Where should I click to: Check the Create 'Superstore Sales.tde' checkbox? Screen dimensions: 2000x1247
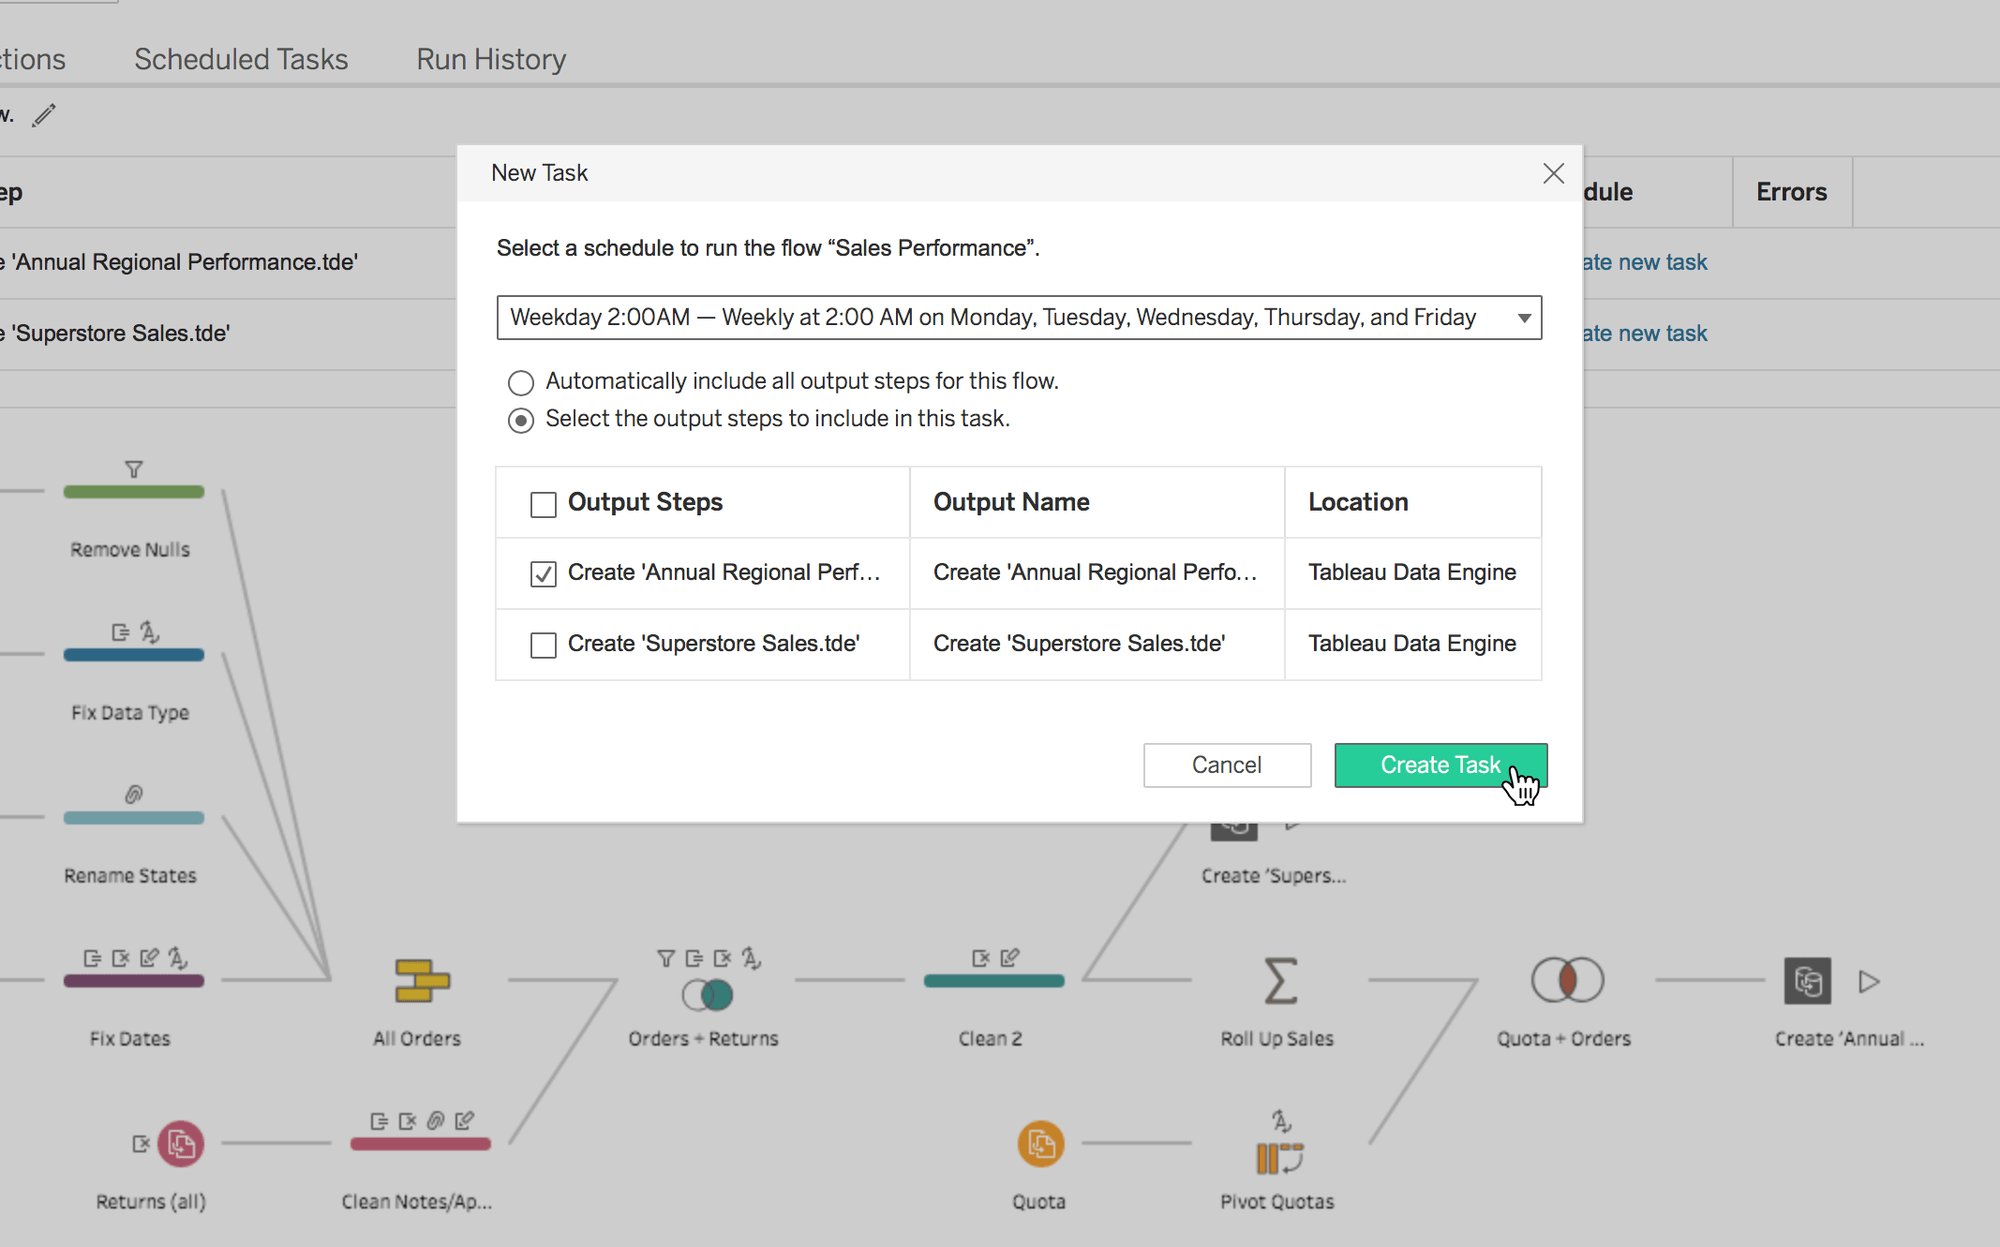click(x=543, y=645)
